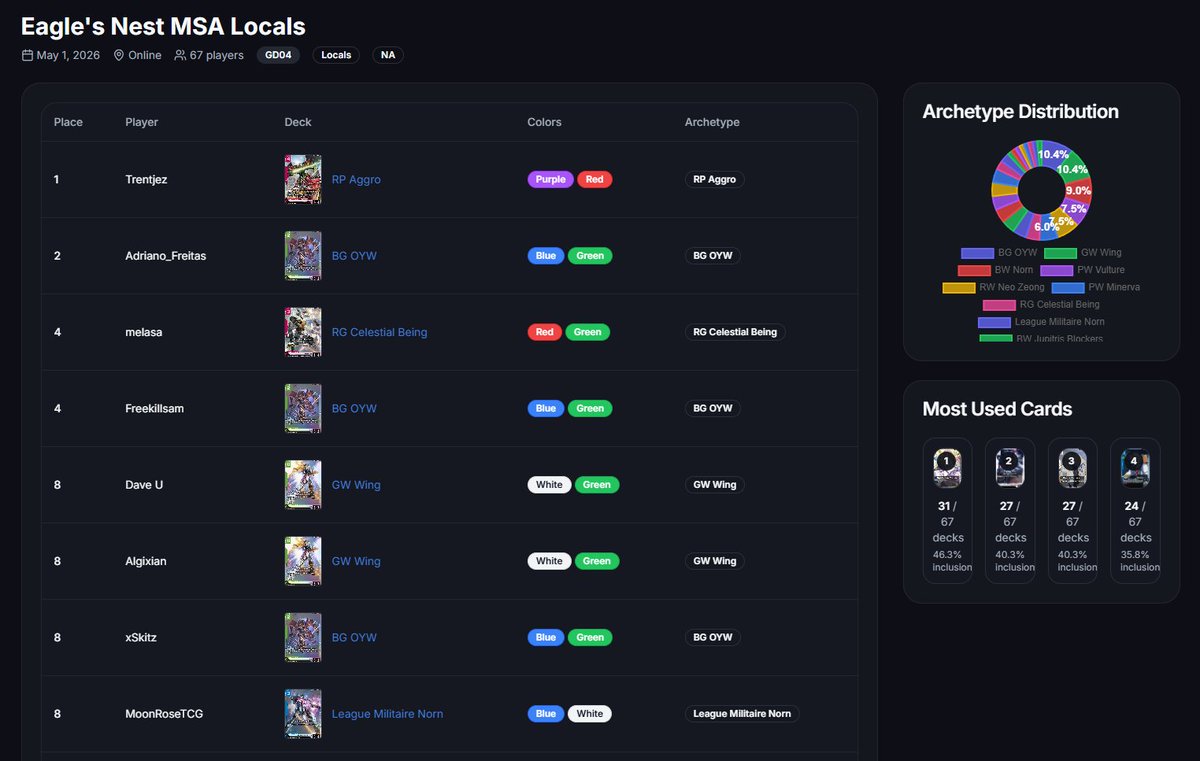Click the Place column header

(x=68, y=122)
